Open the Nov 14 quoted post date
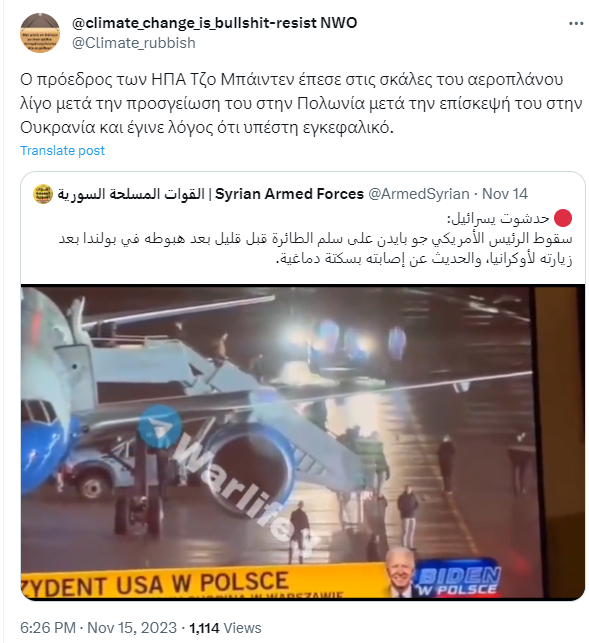Viewport: 589px width, 643px height. [x=505, y=194]
